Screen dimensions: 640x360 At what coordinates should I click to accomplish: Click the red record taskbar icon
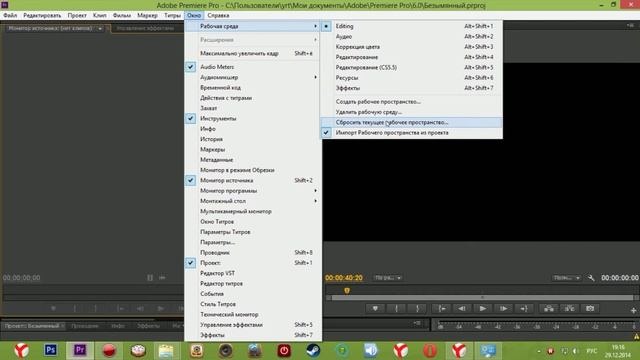coord(109,350)
